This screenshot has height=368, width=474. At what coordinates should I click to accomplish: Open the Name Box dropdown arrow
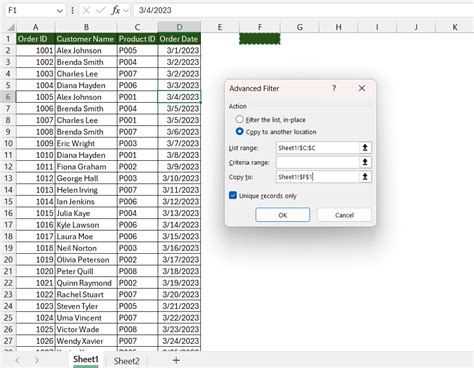[60, 11]
